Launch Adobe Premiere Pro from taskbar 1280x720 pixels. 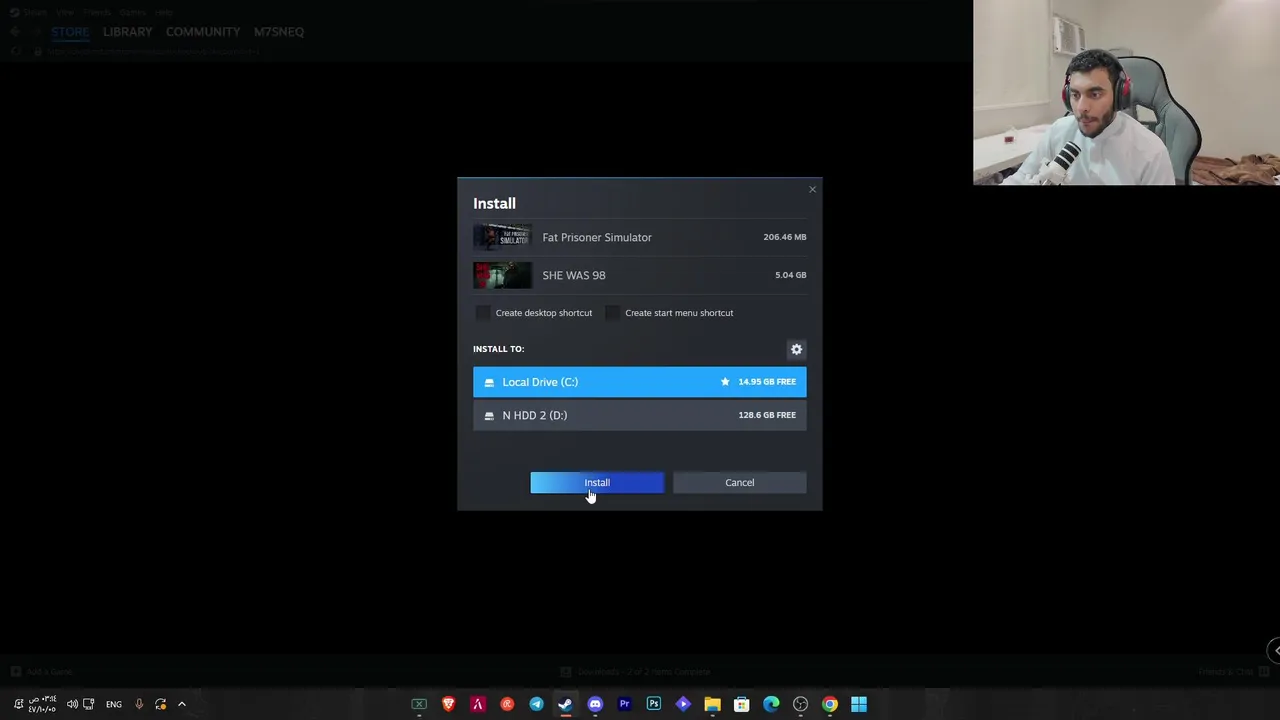[x=624, y=704]
